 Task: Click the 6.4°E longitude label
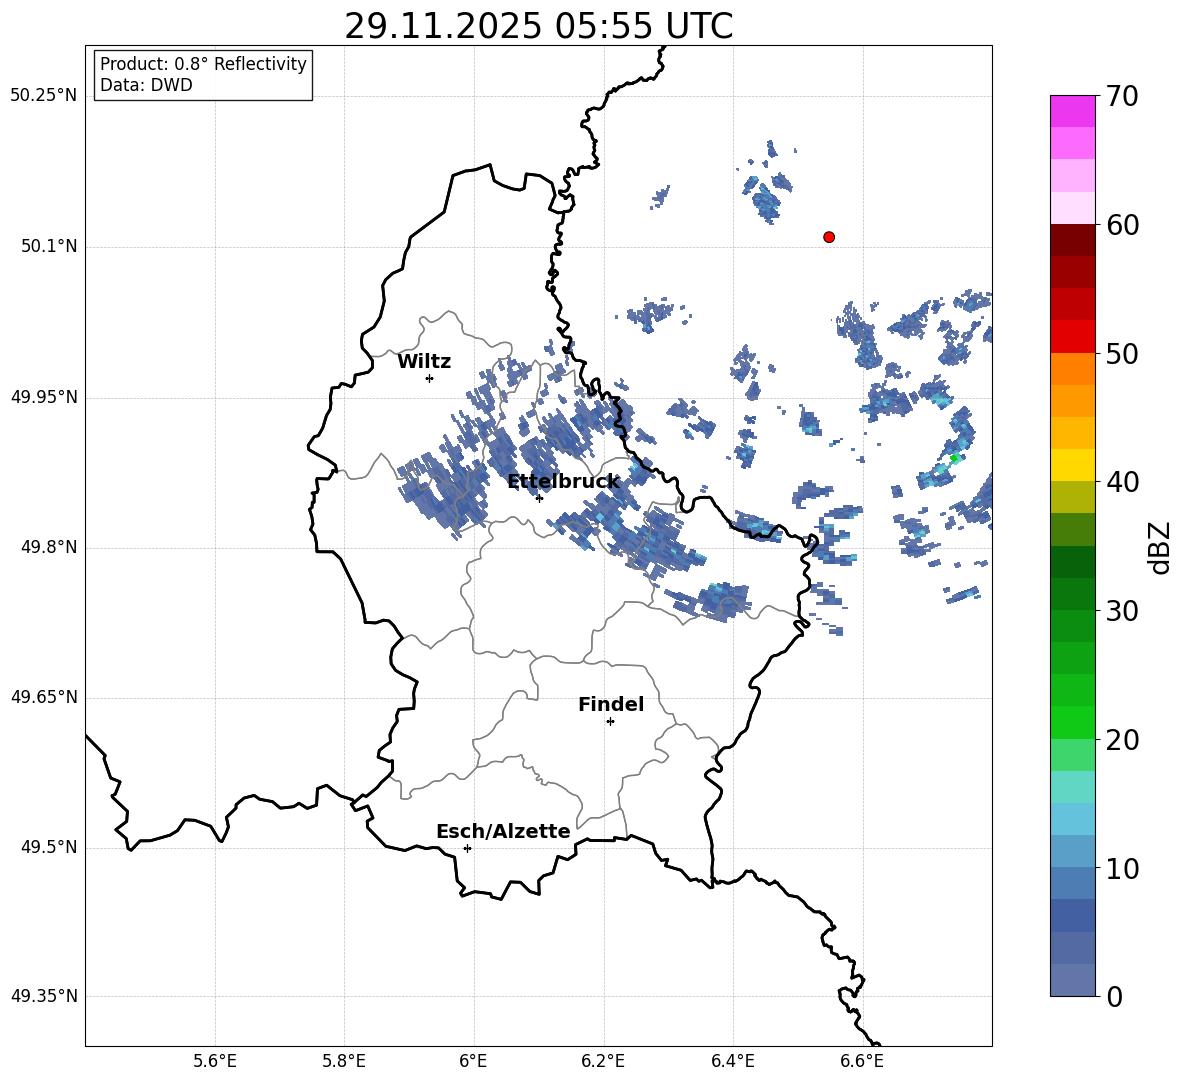click(x=732, y=1061)
